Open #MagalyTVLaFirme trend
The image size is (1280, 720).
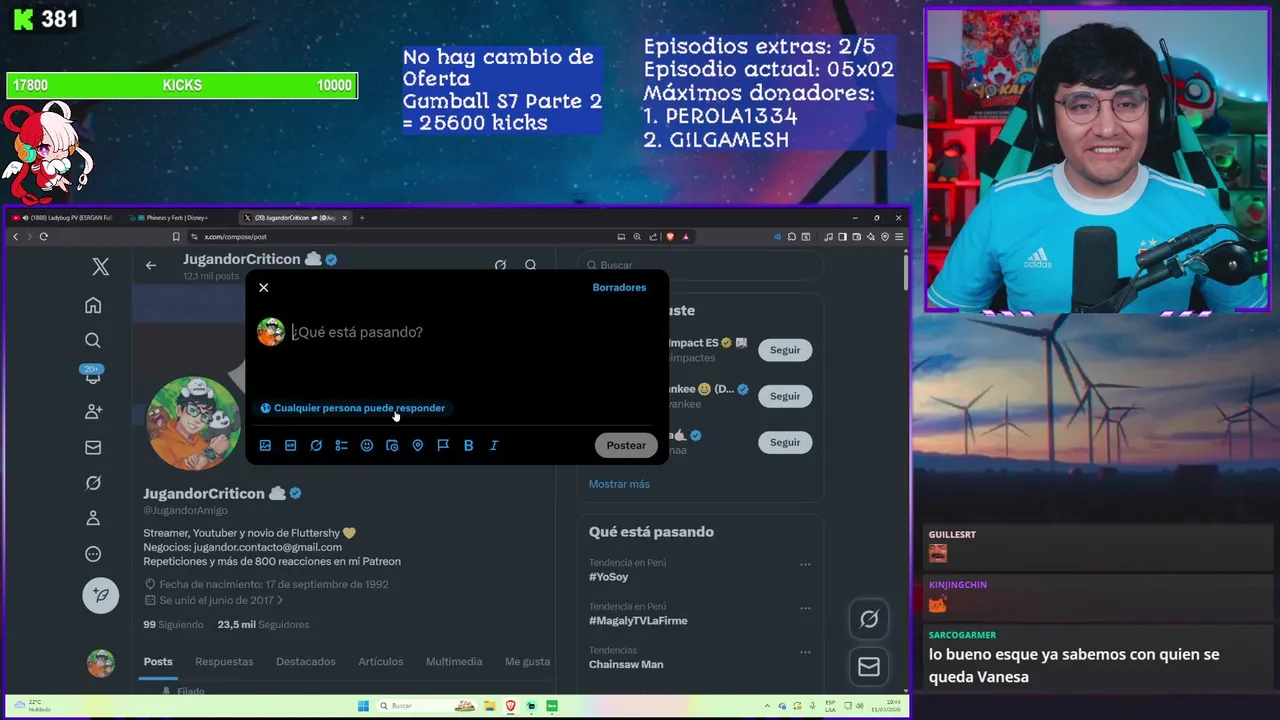pos(638,621)
